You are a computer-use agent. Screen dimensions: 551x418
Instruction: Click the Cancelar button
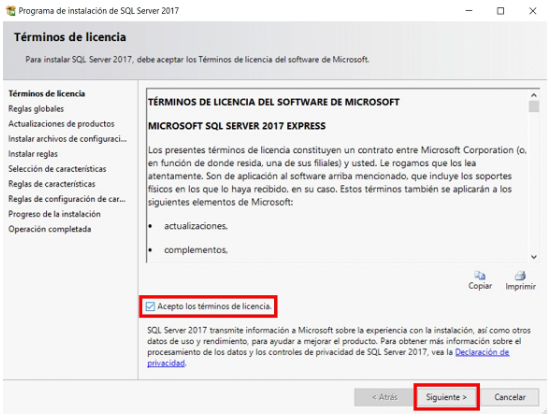tap(510, 397)
